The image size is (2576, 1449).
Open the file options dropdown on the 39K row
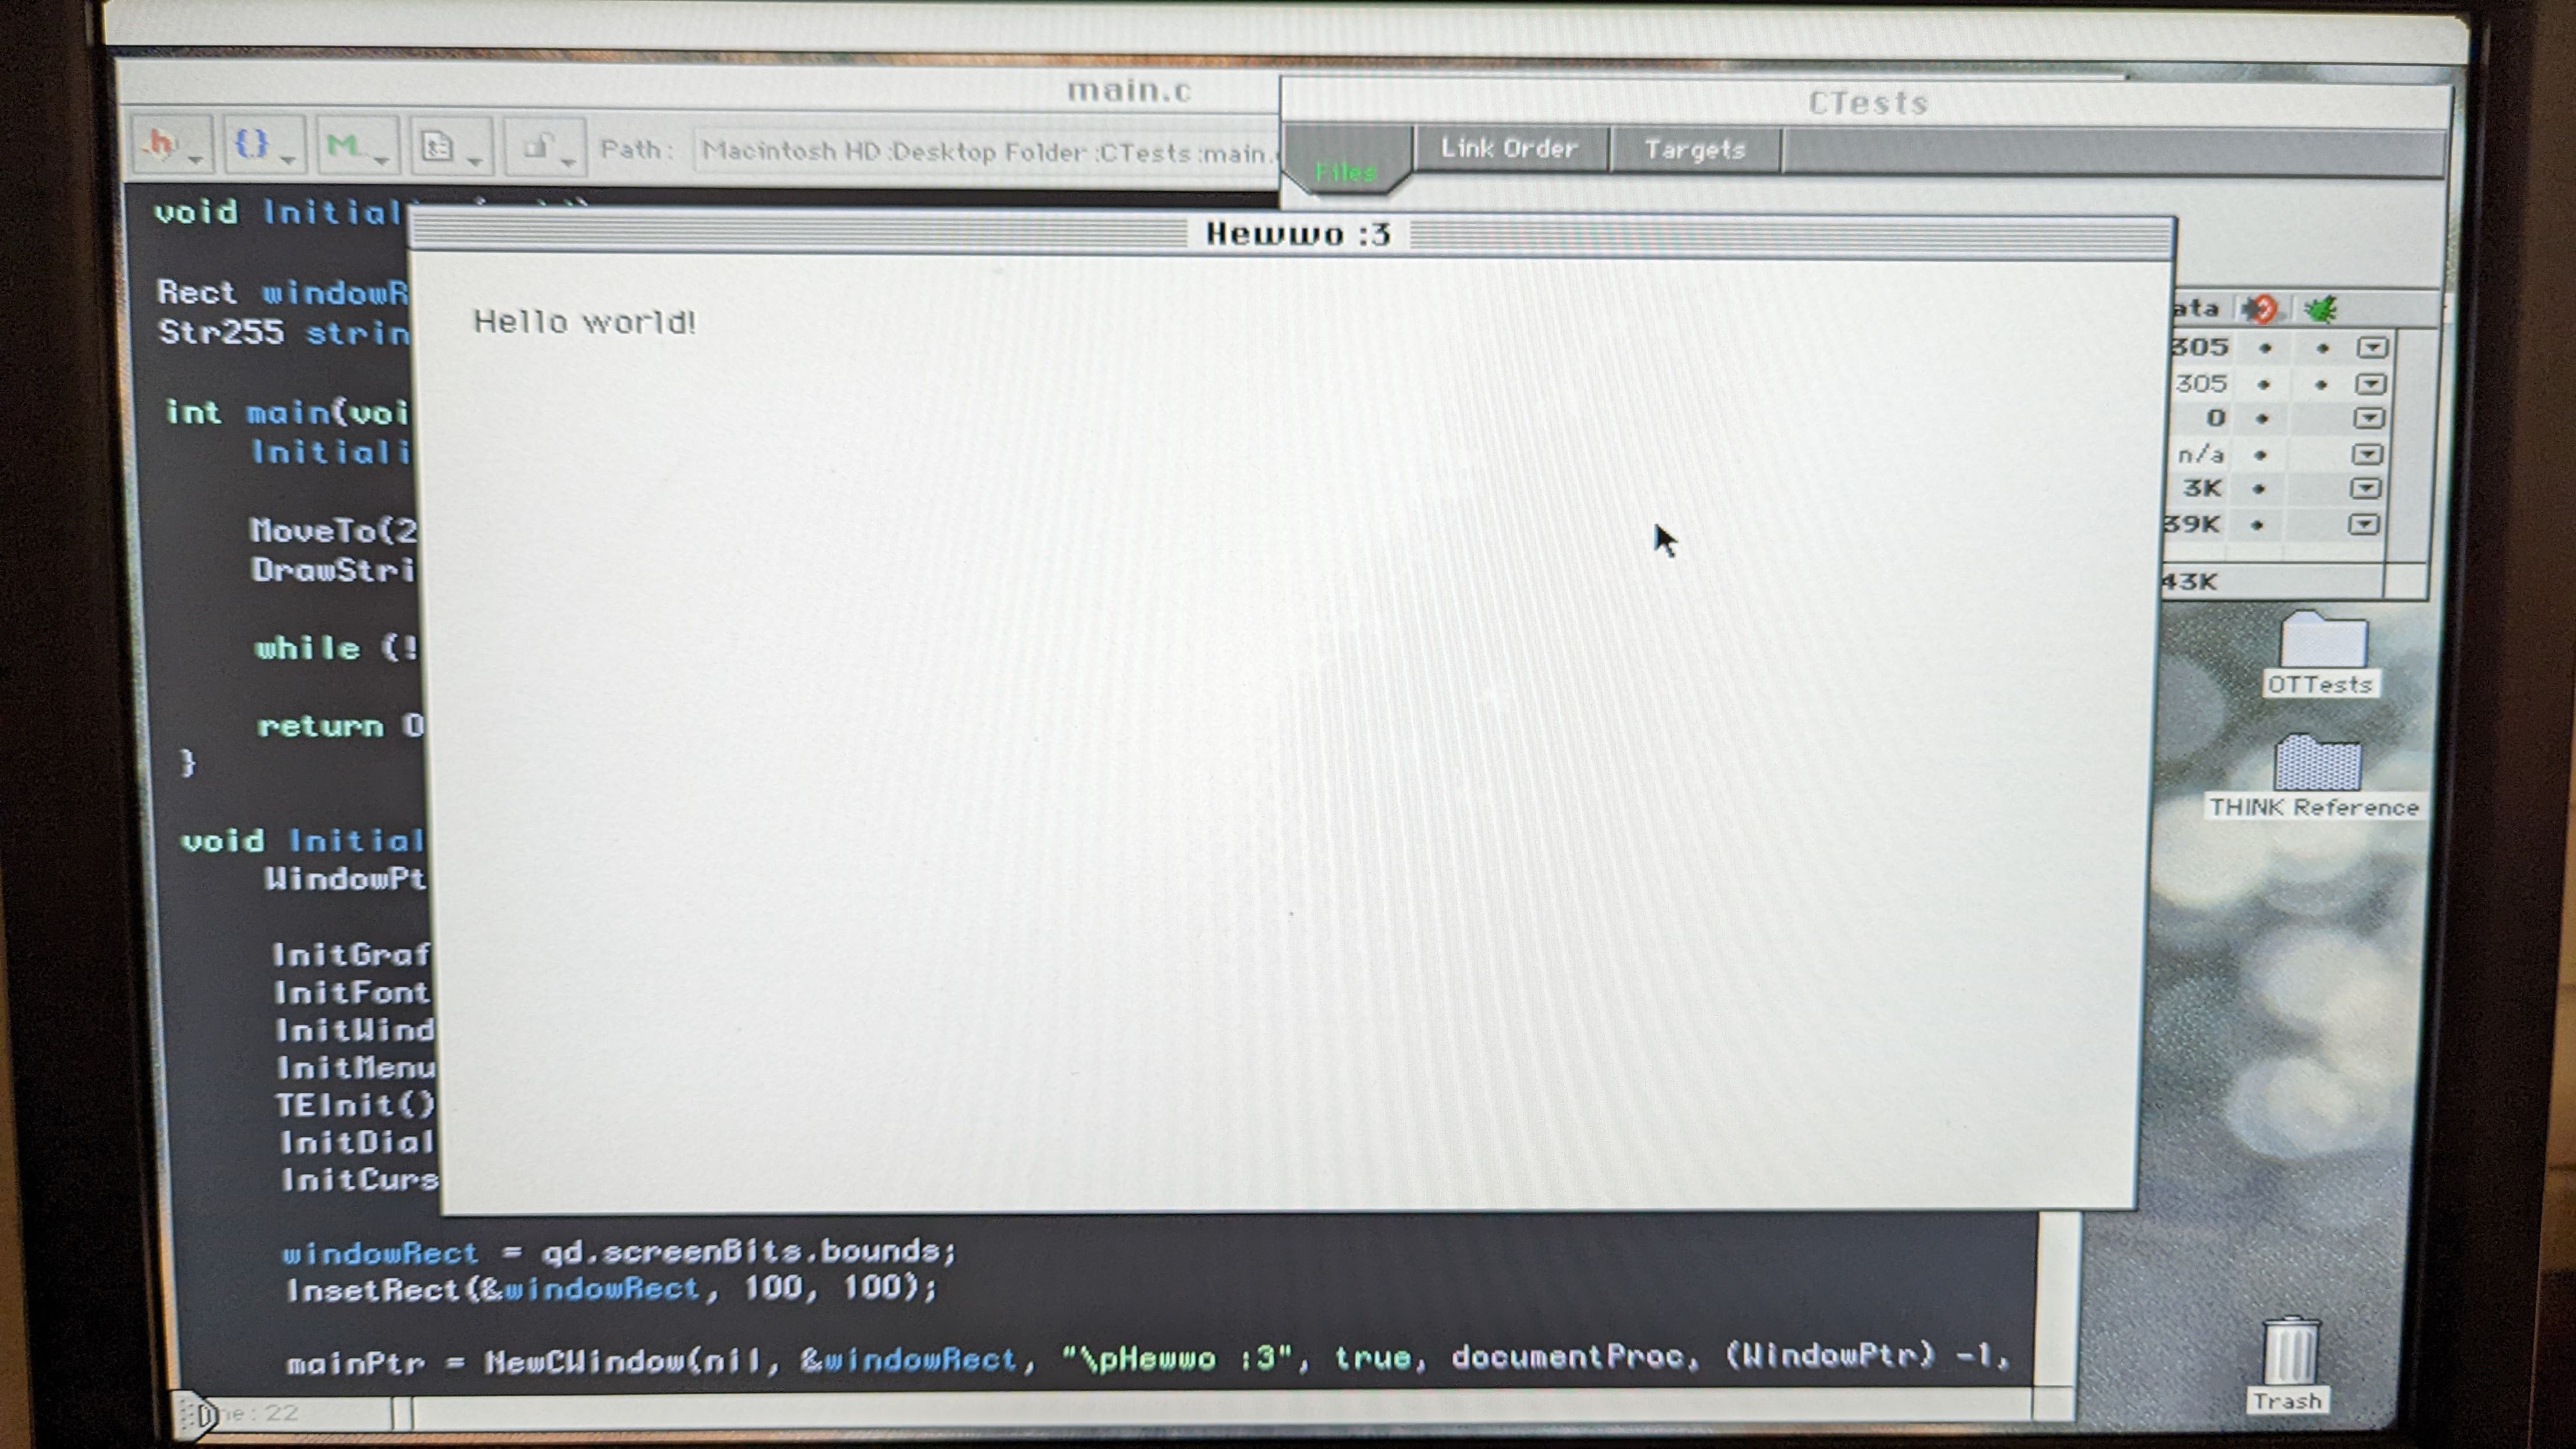tap(2368, 524)
